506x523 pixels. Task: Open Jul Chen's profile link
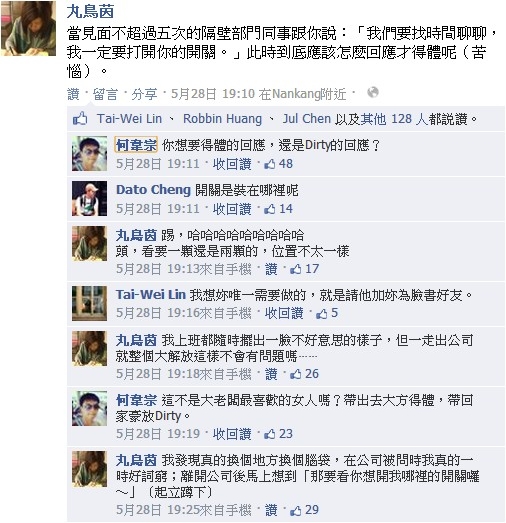[307, 119]
